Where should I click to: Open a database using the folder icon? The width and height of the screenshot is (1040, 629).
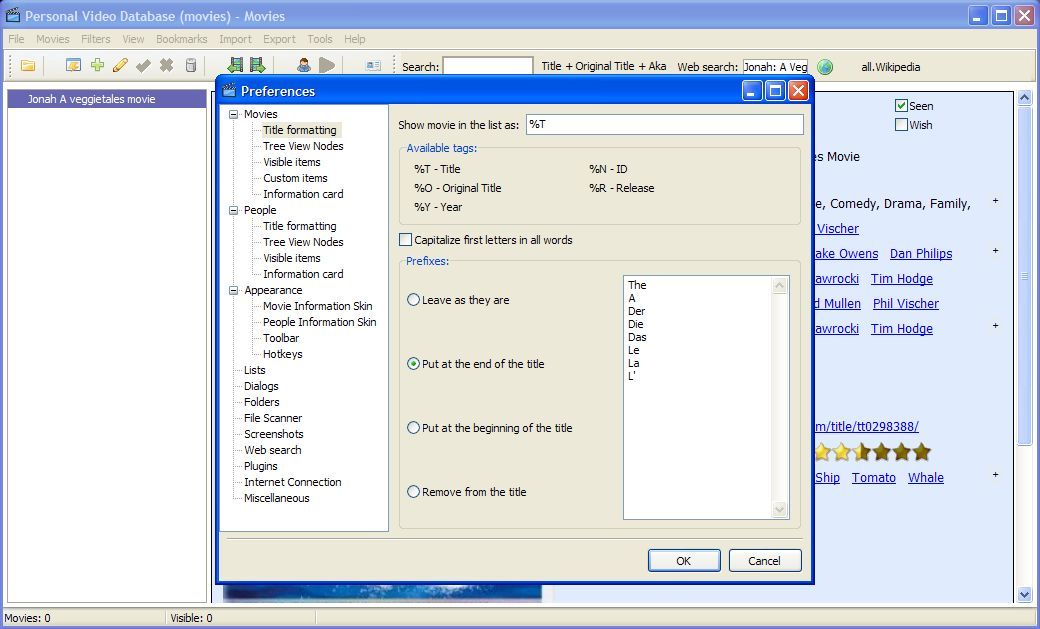point(28,67)
